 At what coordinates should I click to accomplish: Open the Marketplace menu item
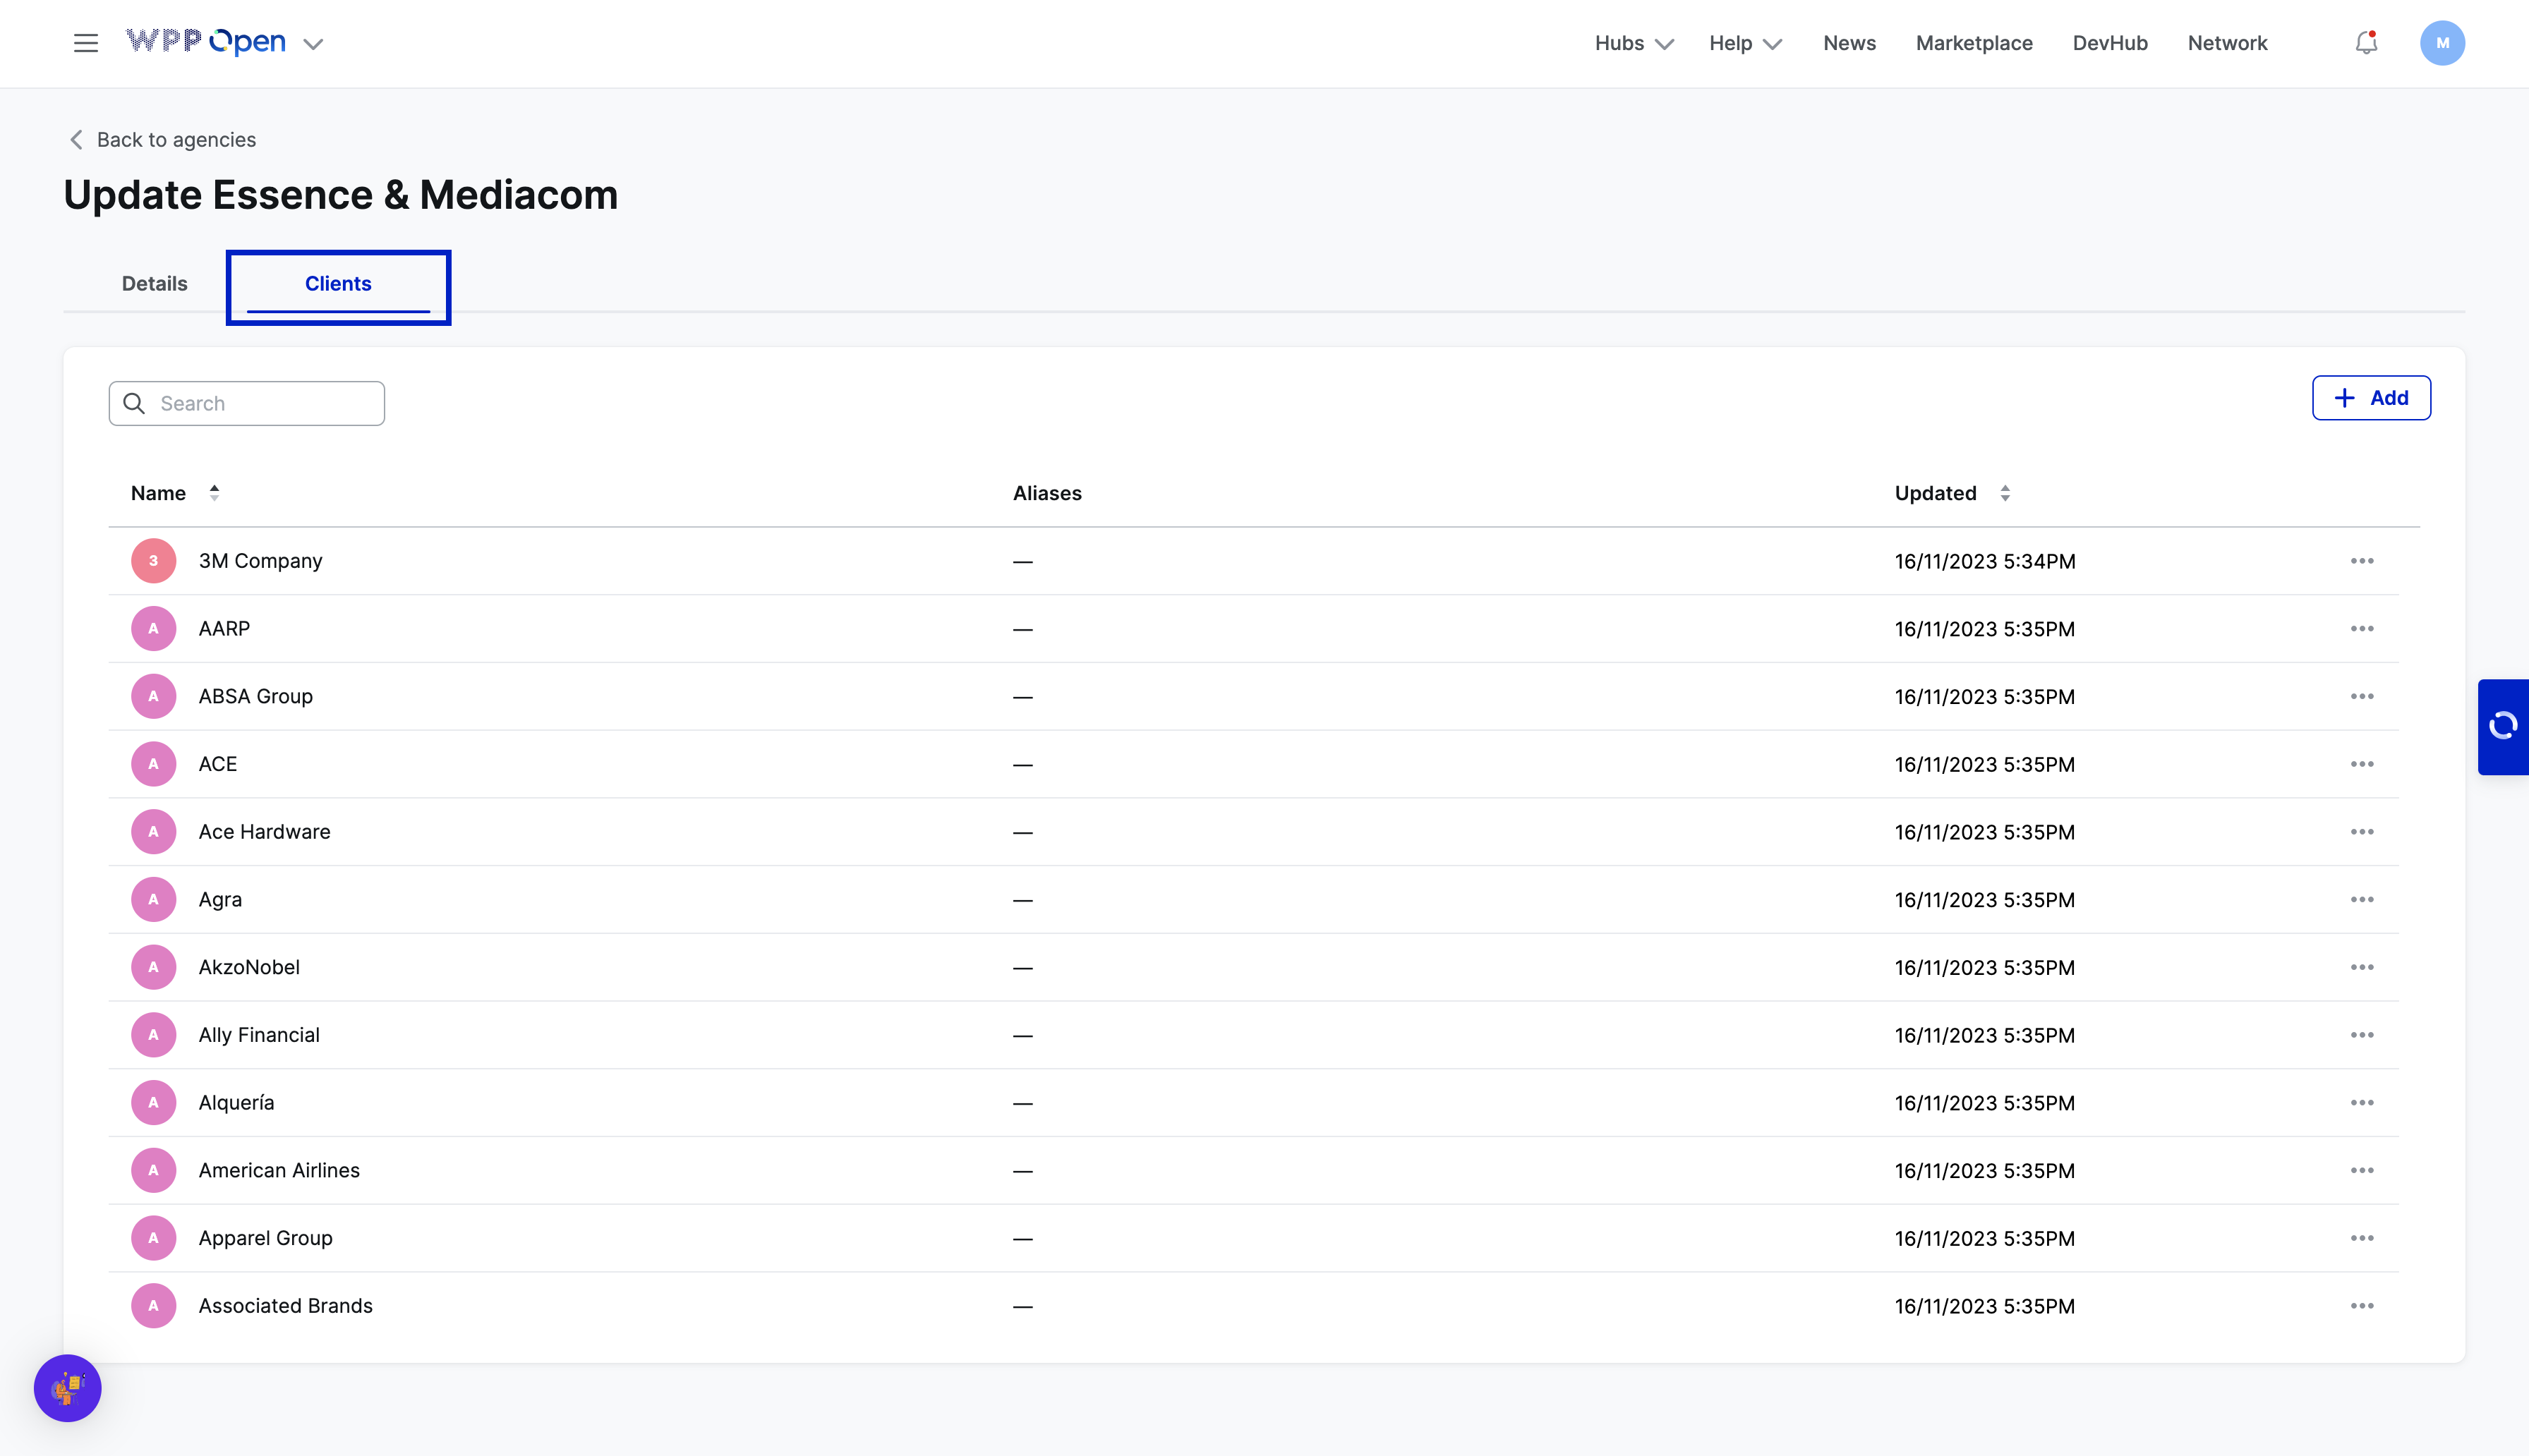(x=1973, y=43)
